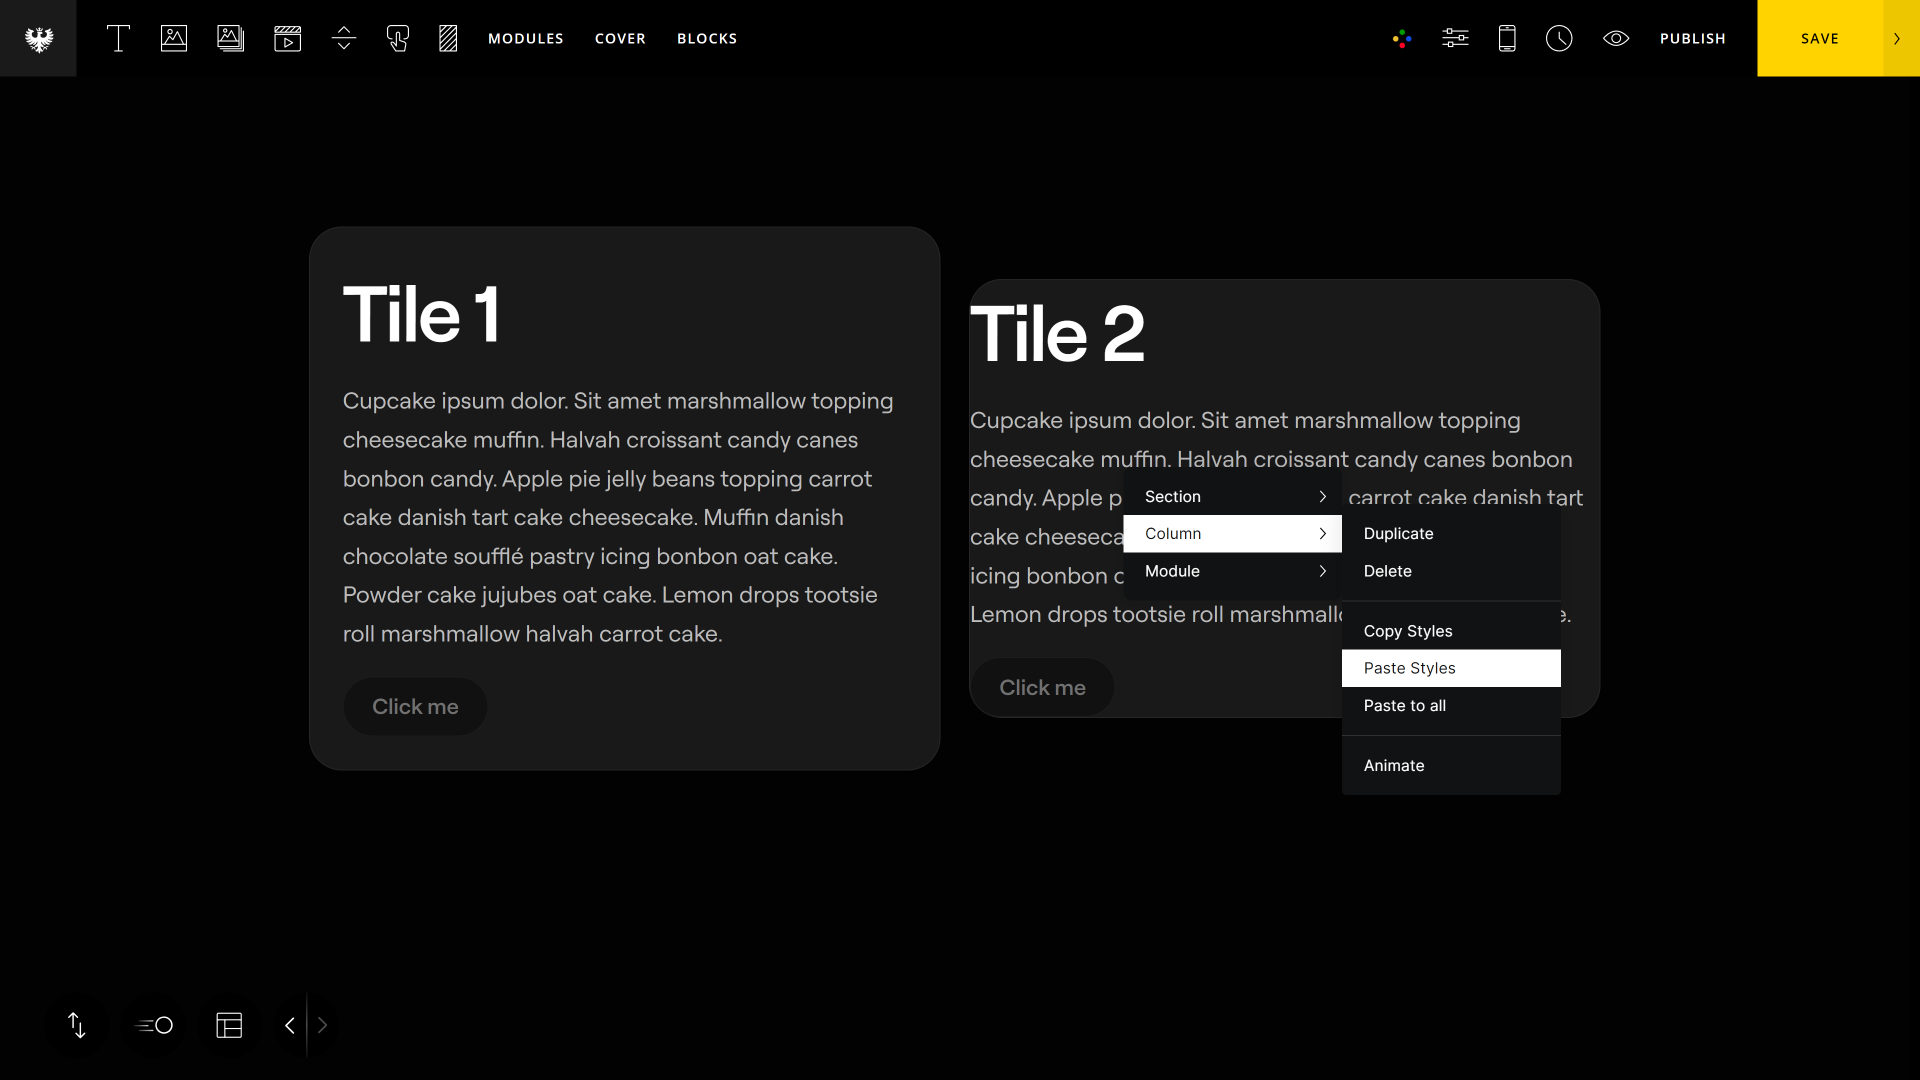Click the MODULES tab
The width and height of the screenshot is (1920, 1080).
pyautogui.click(x=526, y=38)
